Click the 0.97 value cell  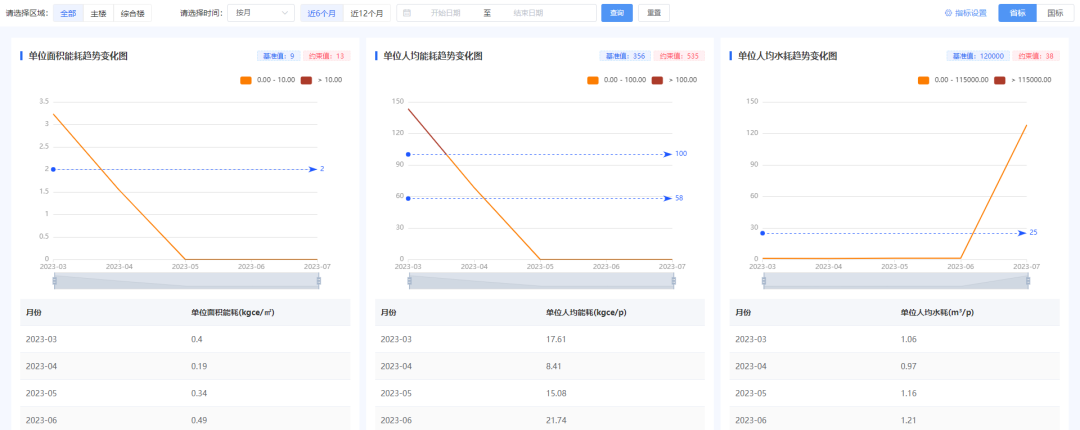908,366
